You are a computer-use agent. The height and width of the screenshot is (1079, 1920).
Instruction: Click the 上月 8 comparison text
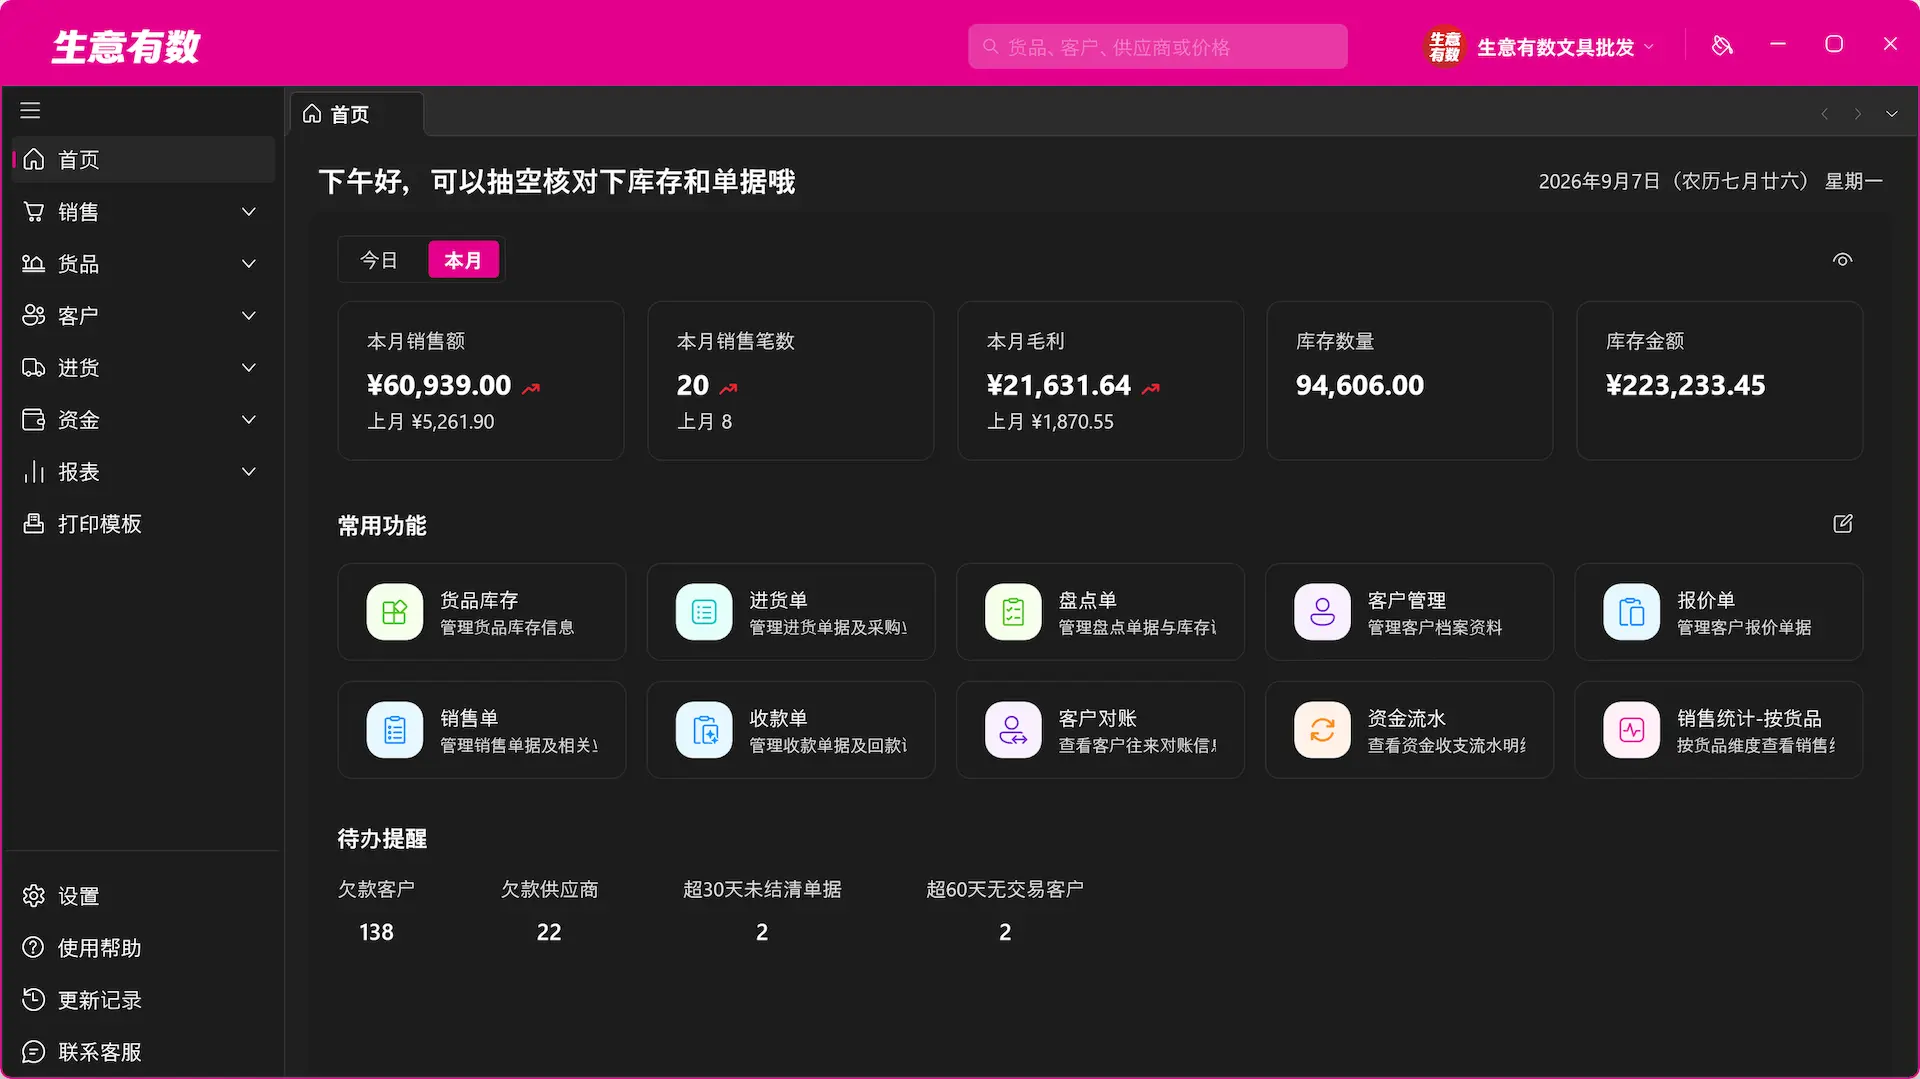tap(705, 422)
